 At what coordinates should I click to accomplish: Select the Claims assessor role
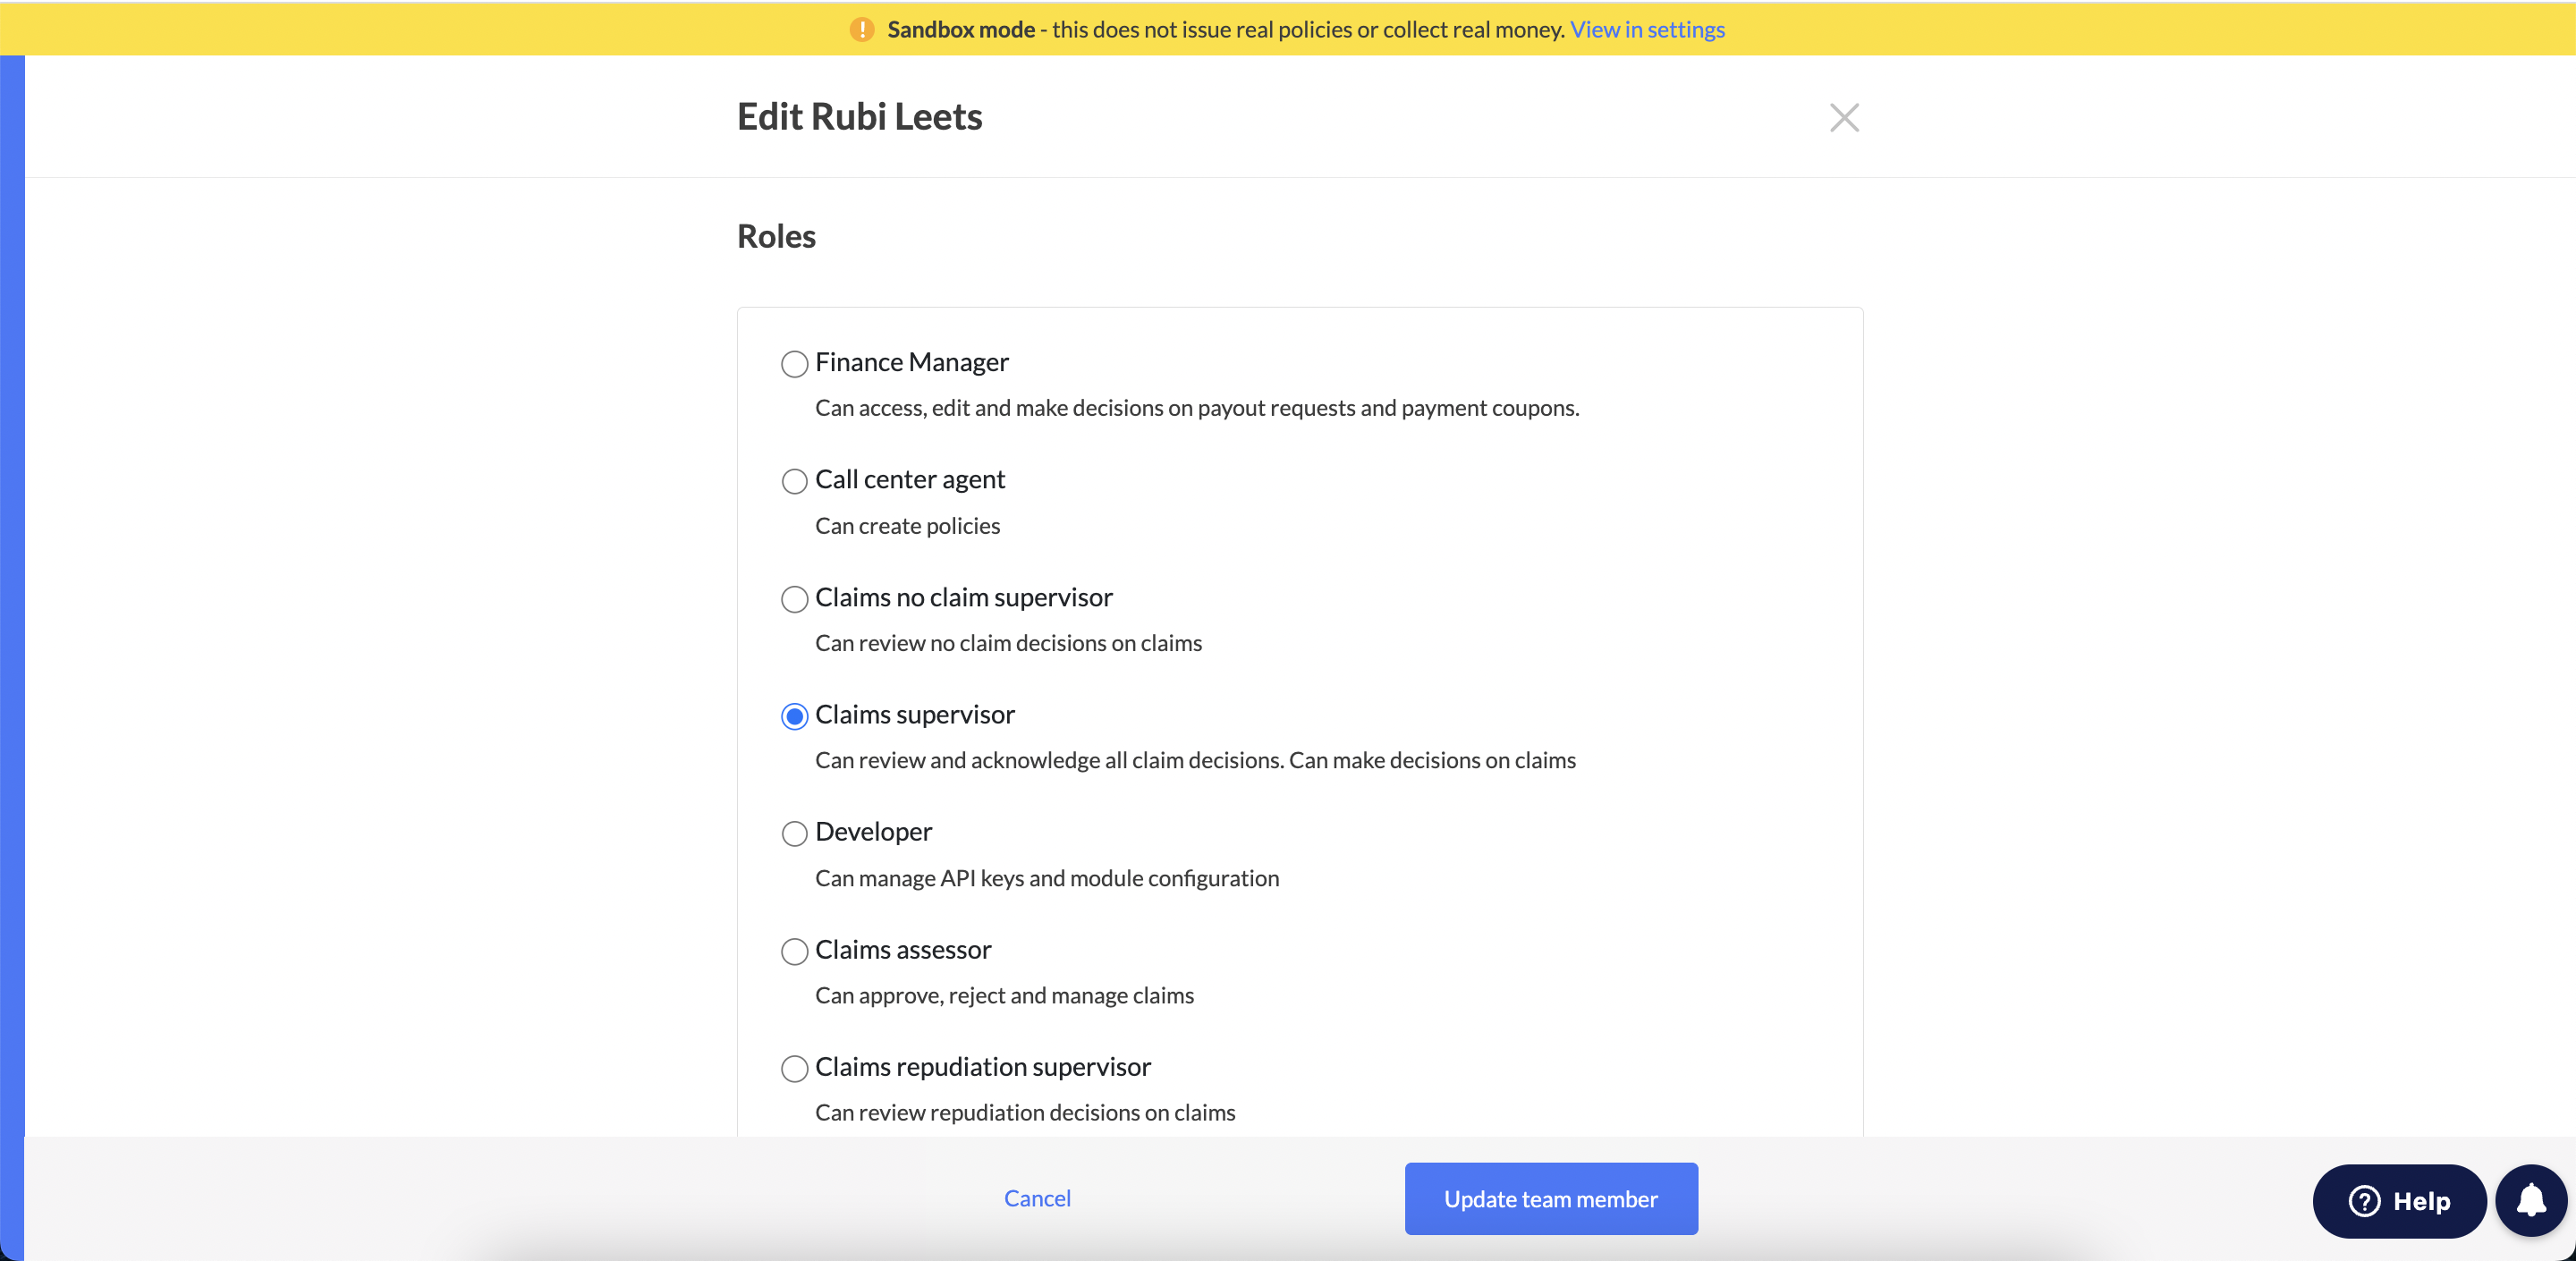pyautogui.click(x=794, y=951)
